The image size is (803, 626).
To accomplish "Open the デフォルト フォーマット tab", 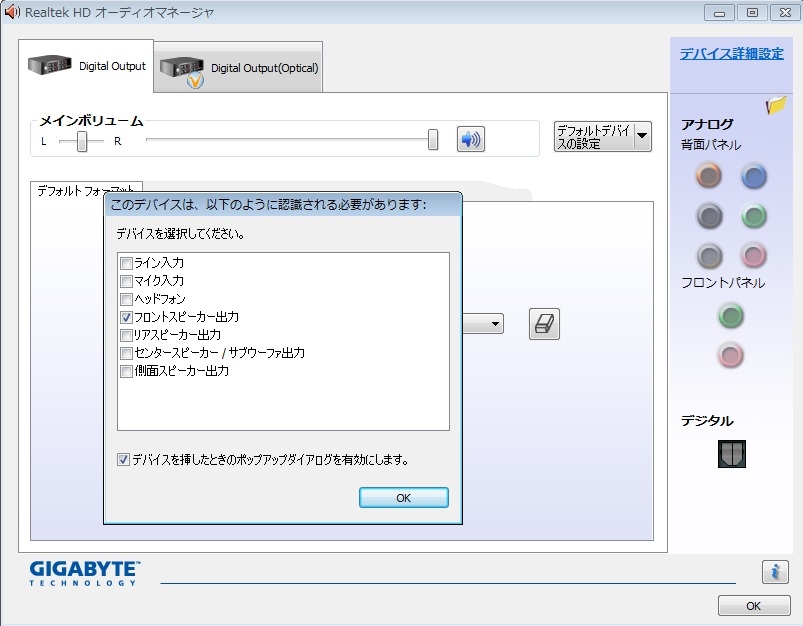I will pos(86,190).
